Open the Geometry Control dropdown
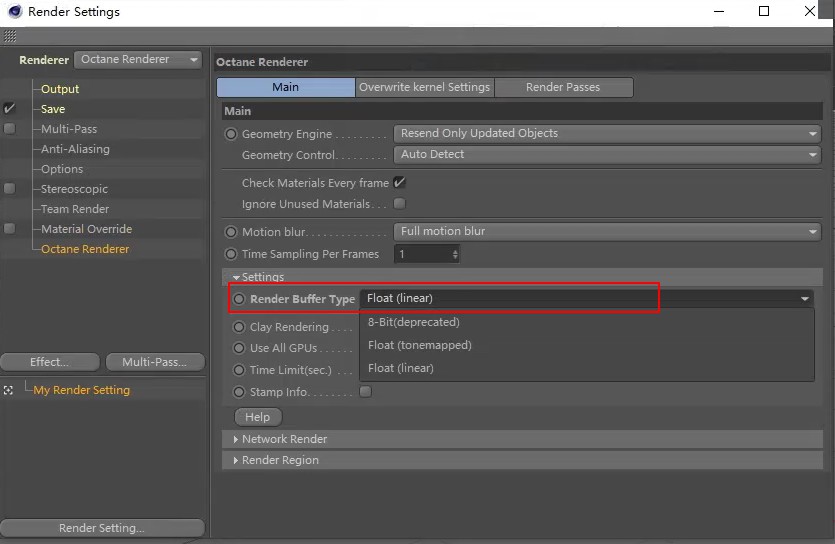This screenshot has width=835, height=544. point(607,154)
